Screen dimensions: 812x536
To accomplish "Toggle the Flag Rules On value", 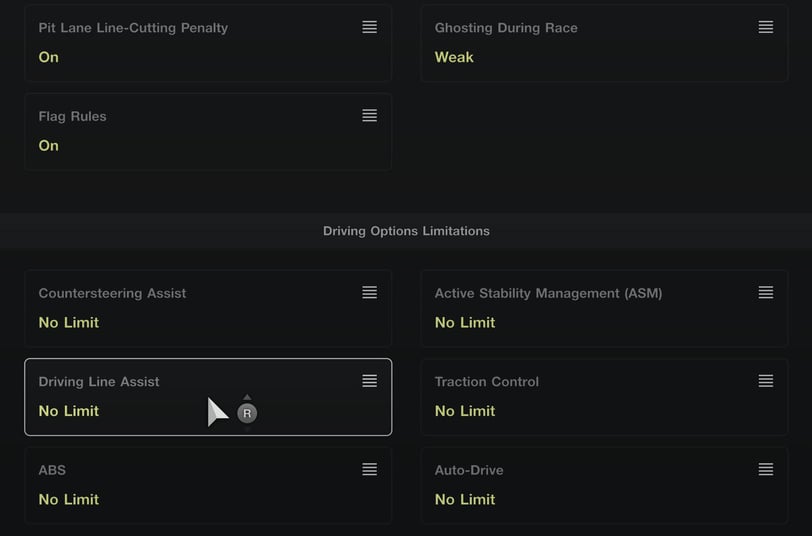I will (x=49, y=146).
